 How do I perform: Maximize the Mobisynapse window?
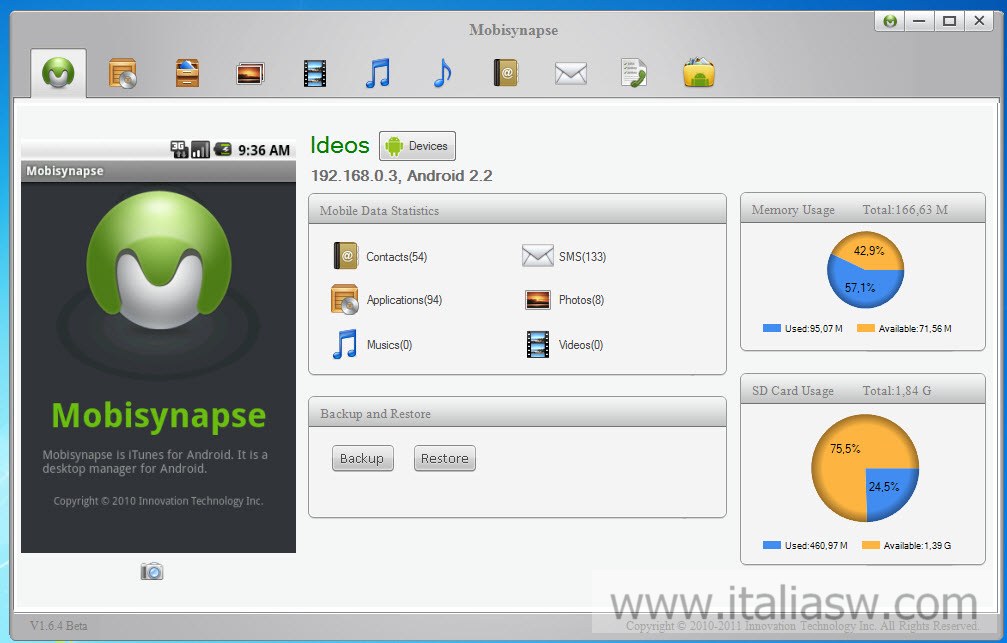[949, 21]
